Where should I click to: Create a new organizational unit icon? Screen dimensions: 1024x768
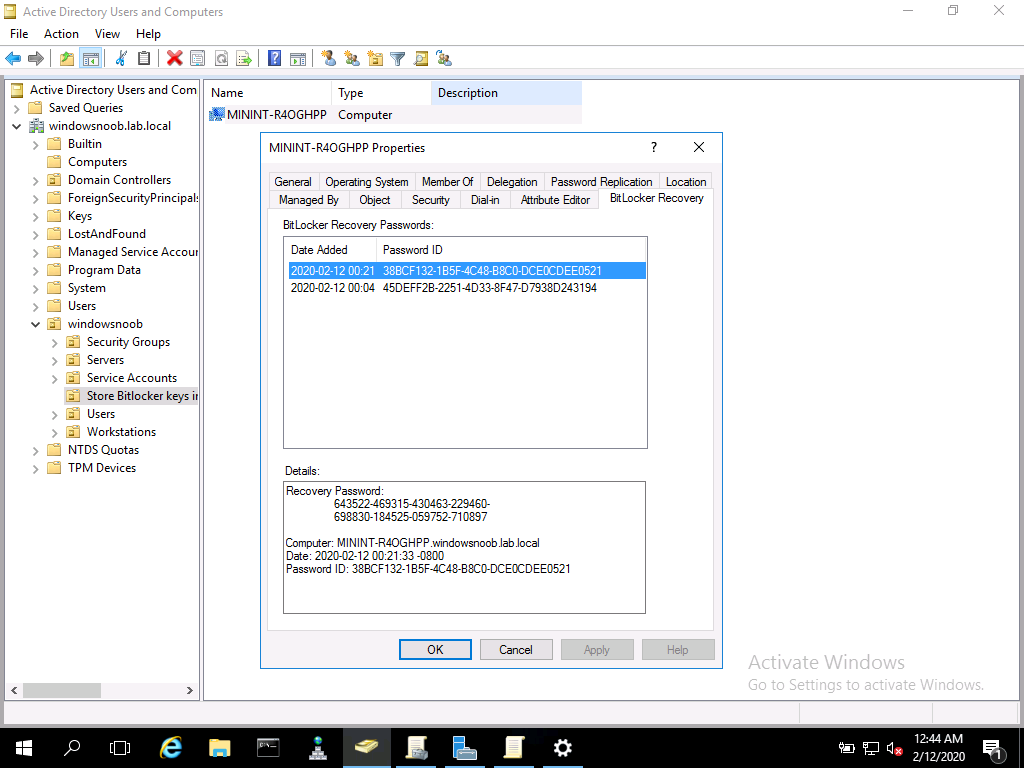click(375, 58)
